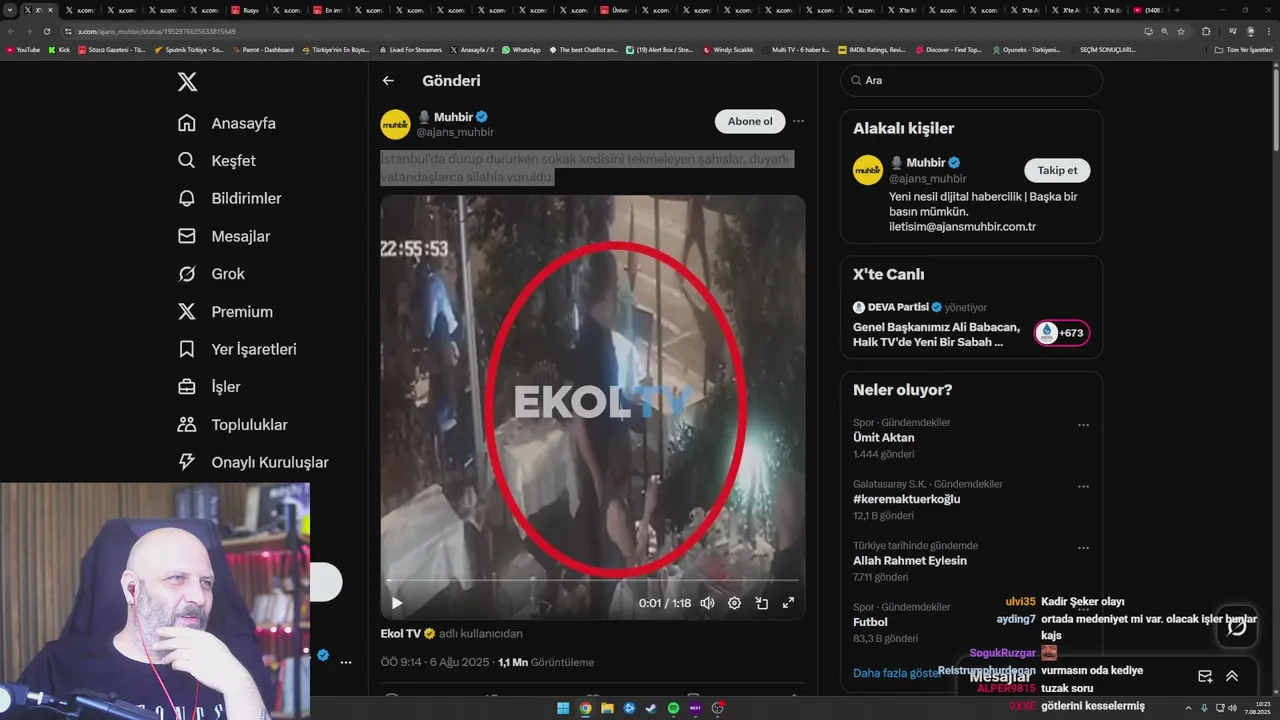Image resolution: width=1280 pixels, height=720 pixels.
Task: Open Muhbir profile in Alakalı kişiler
Action: click(925, 162)
